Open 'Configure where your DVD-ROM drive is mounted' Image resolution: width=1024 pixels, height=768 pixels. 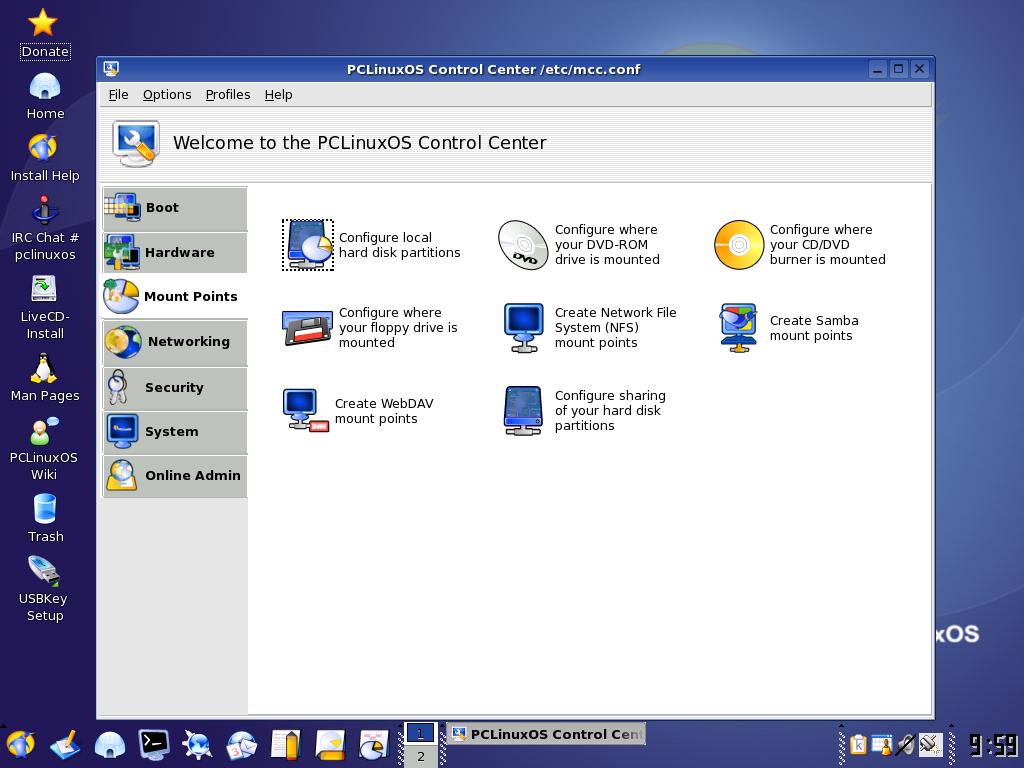[x=607, y=245]
